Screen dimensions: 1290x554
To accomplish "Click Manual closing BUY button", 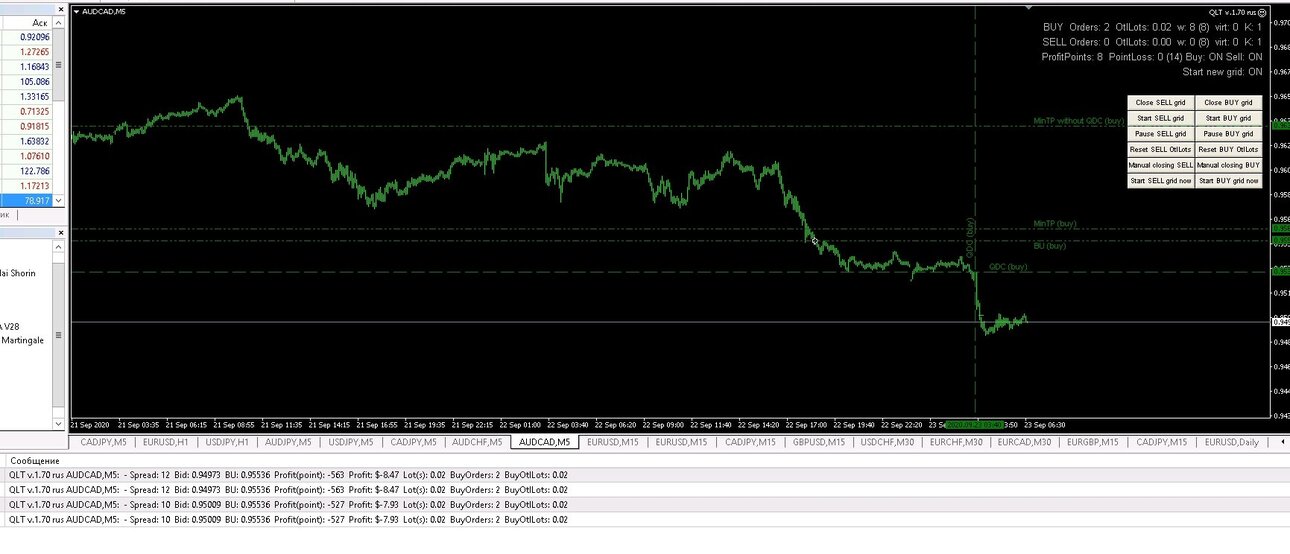I will [1228, 165].
